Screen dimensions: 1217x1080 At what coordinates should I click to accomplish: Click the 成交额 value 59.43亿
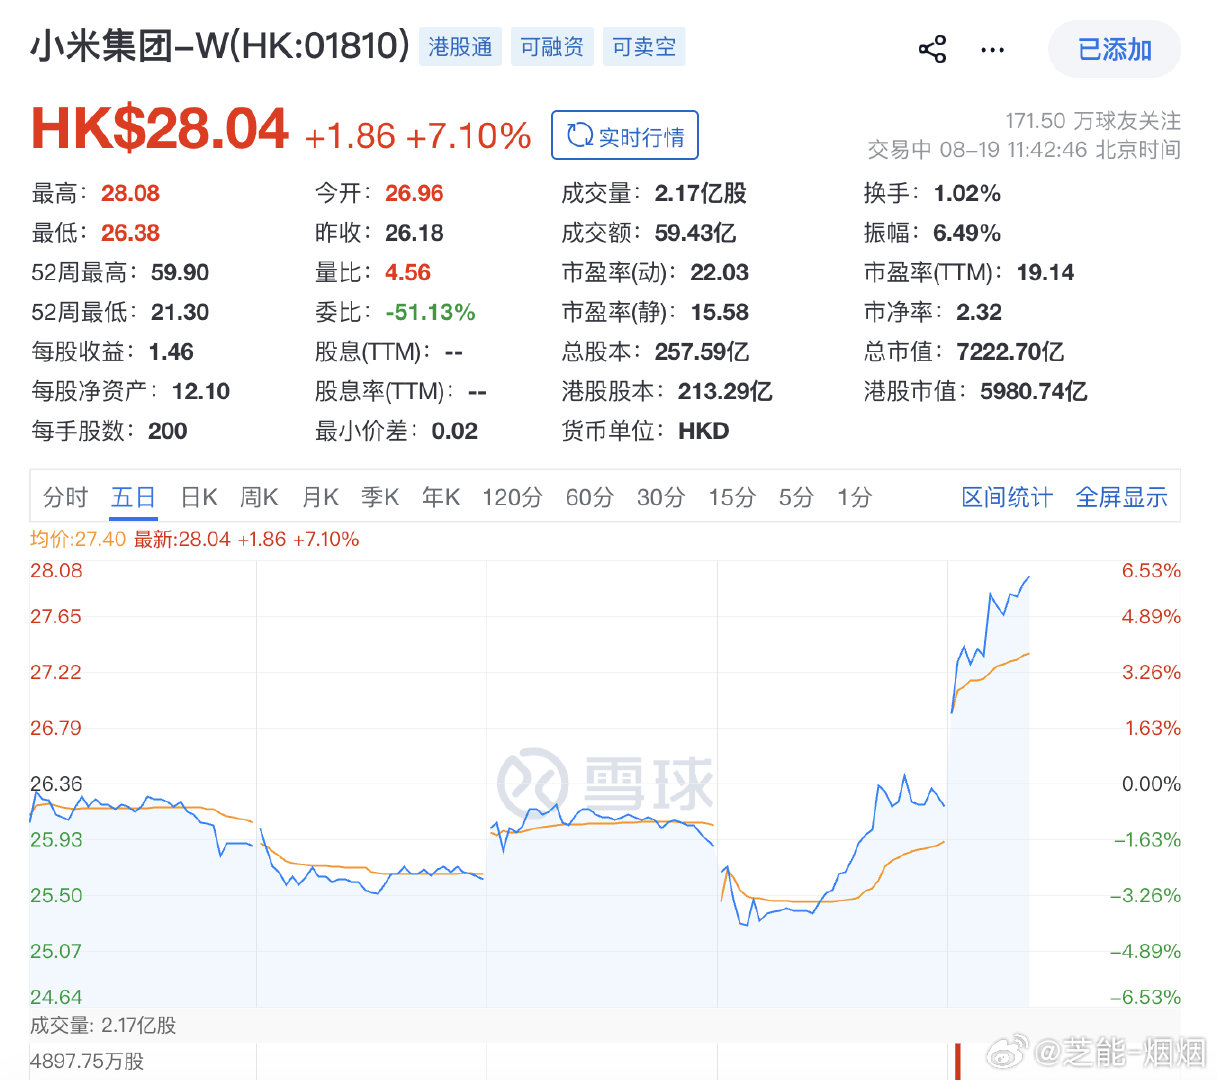pos(696,233)
